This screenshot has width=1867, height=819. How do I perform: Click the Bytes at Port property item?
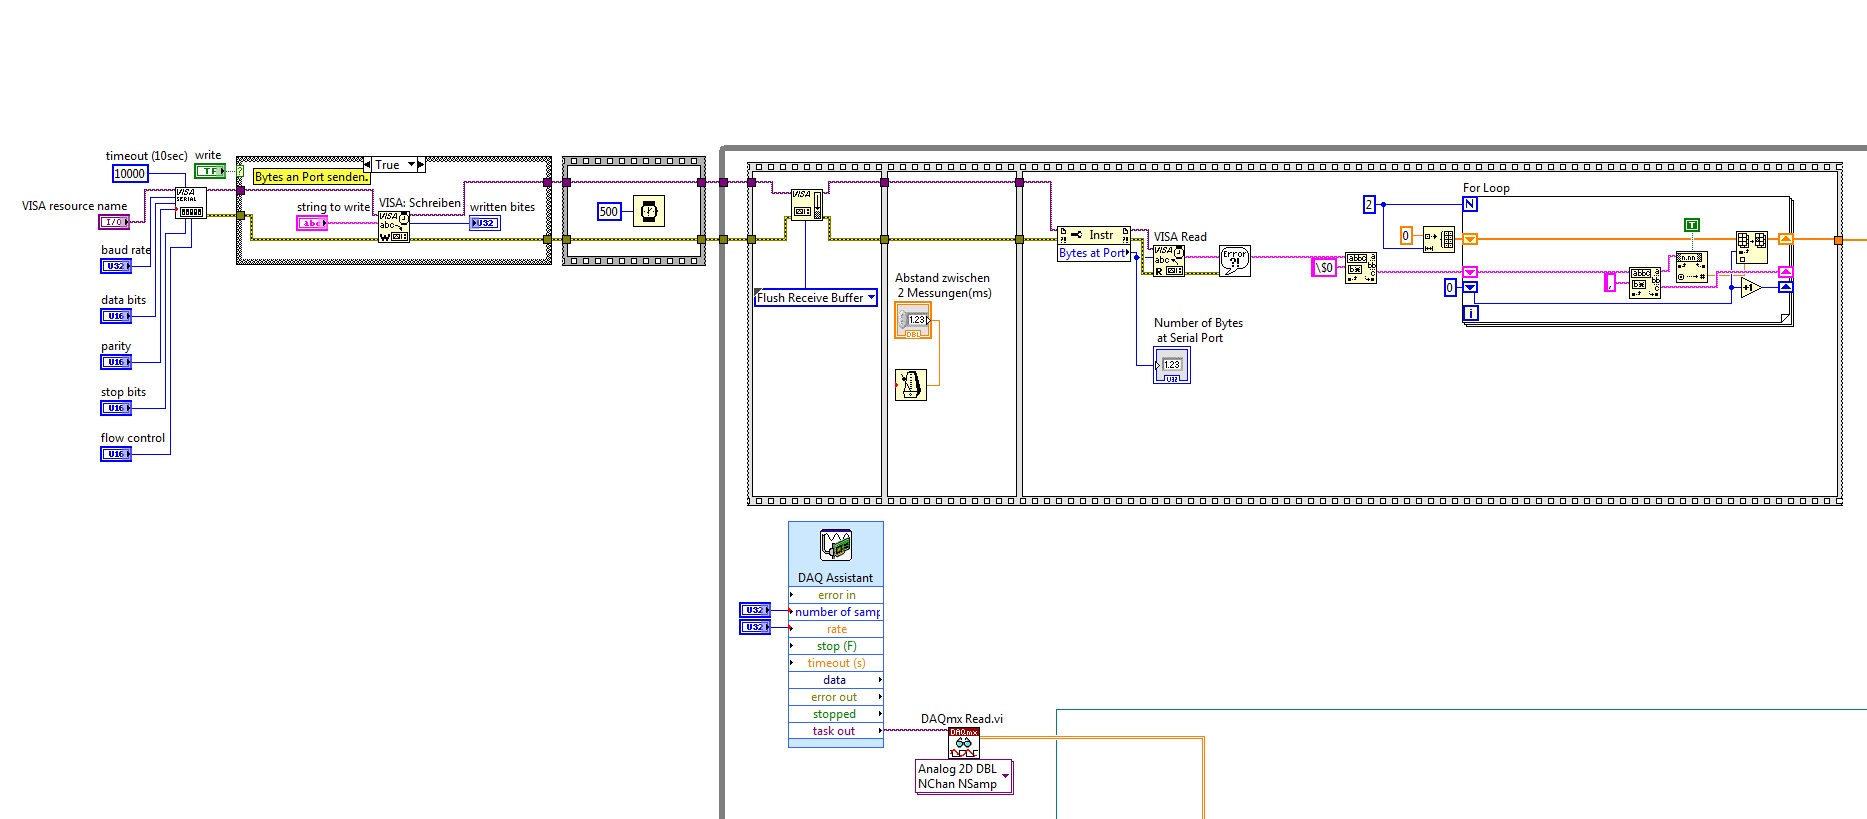tap(1094, 253)
